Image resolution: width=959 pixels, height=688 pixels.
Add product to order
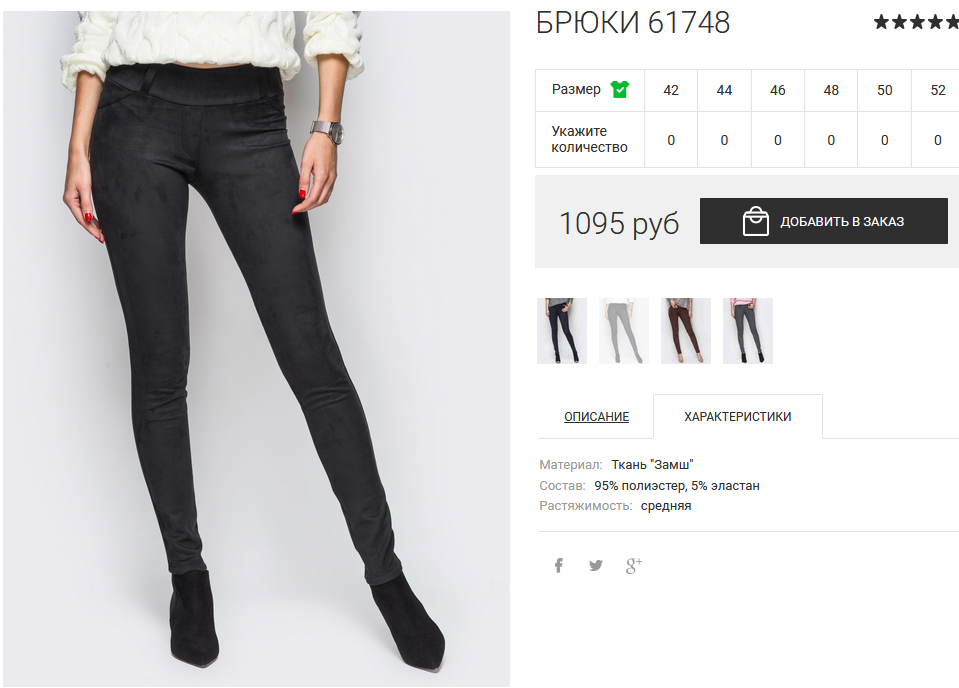click(x=824, y=221)
